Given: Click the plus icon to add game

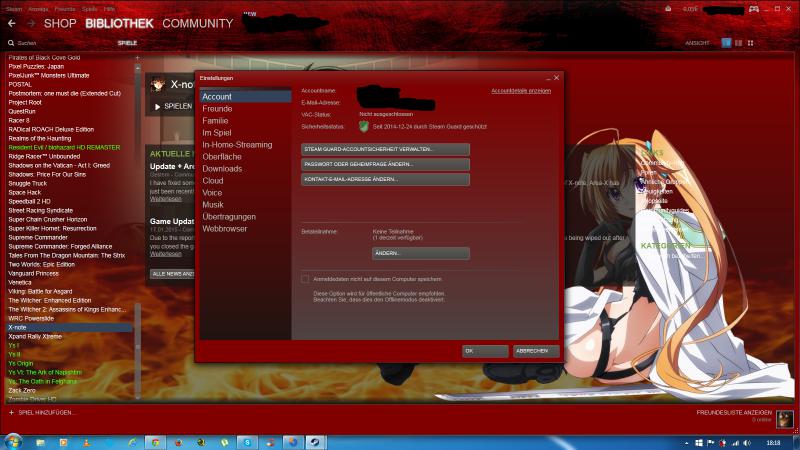Looking at the screenshot, I should [11, 412].
